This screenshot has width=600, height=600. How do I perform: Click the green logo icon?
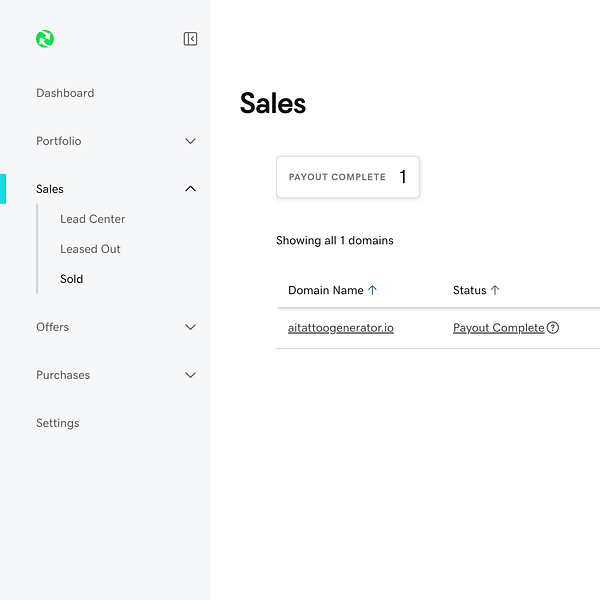point(45,39)
